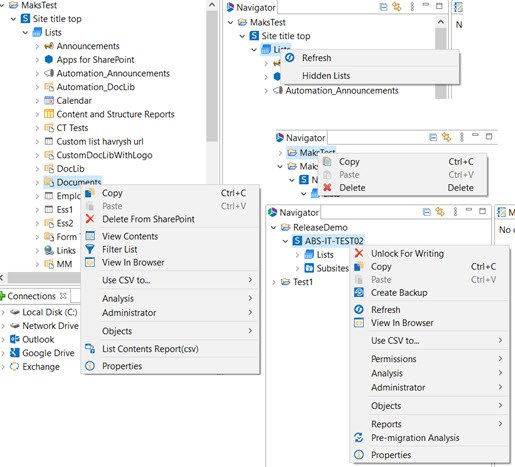The height and width of the screenshot is (467, 515).
Task: Select Automation_DocLib in left tree
Action: click(96, 87)
